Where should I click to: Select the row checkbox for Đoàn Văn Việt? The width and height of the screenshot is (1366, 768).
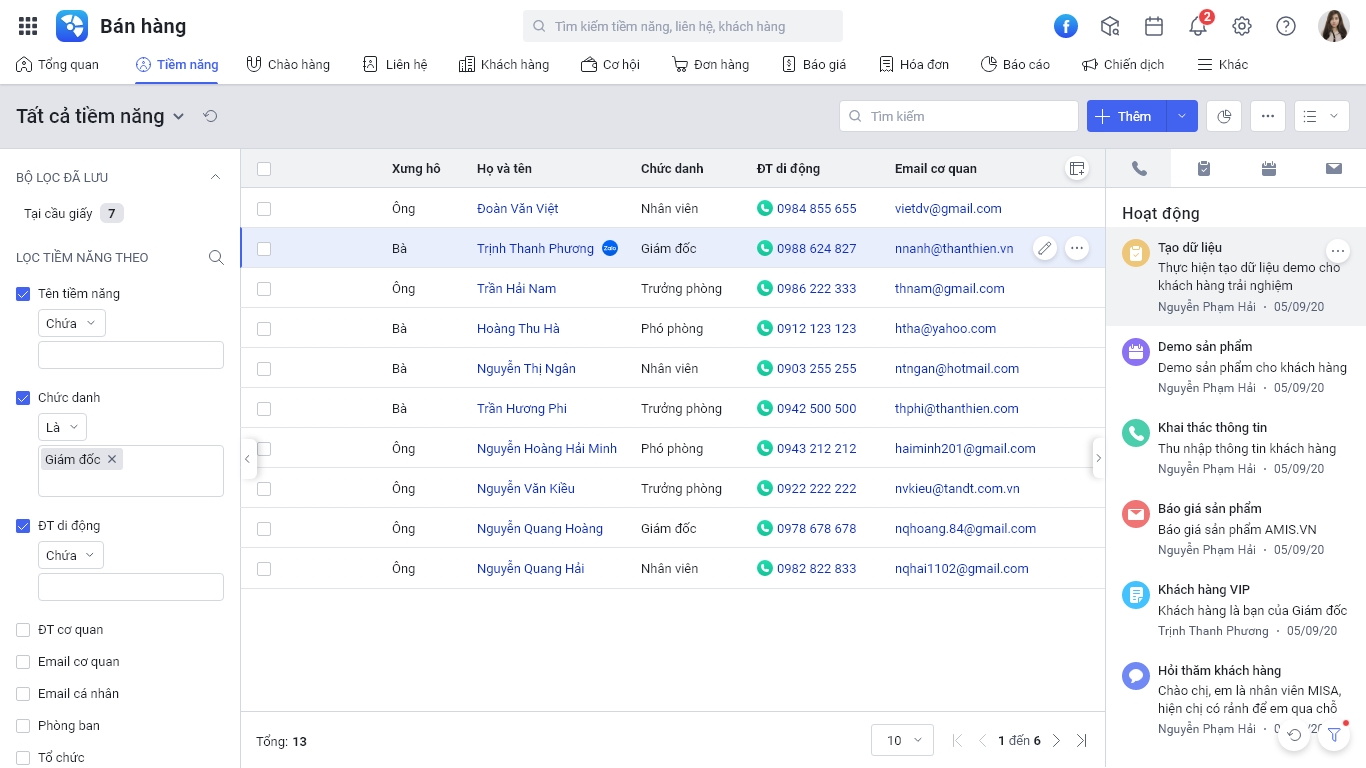[x=264, y=209]
